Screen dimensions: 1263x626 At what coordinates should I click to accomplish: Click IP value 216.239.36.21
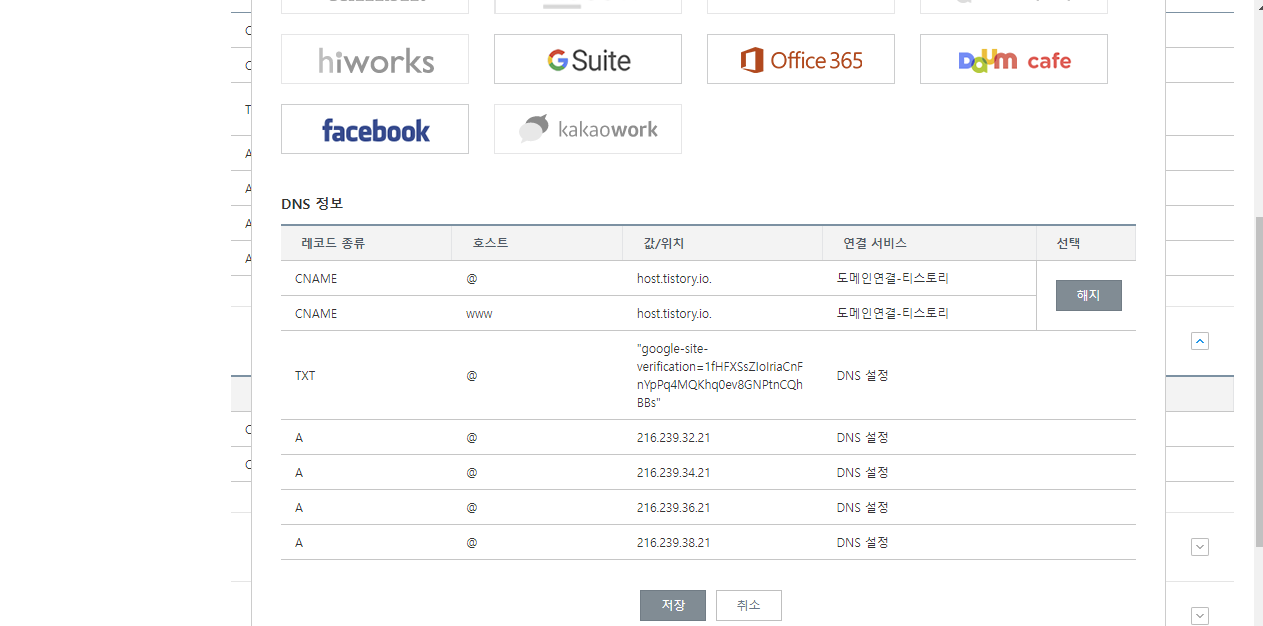pyautogui.click(x=673, y=507)
